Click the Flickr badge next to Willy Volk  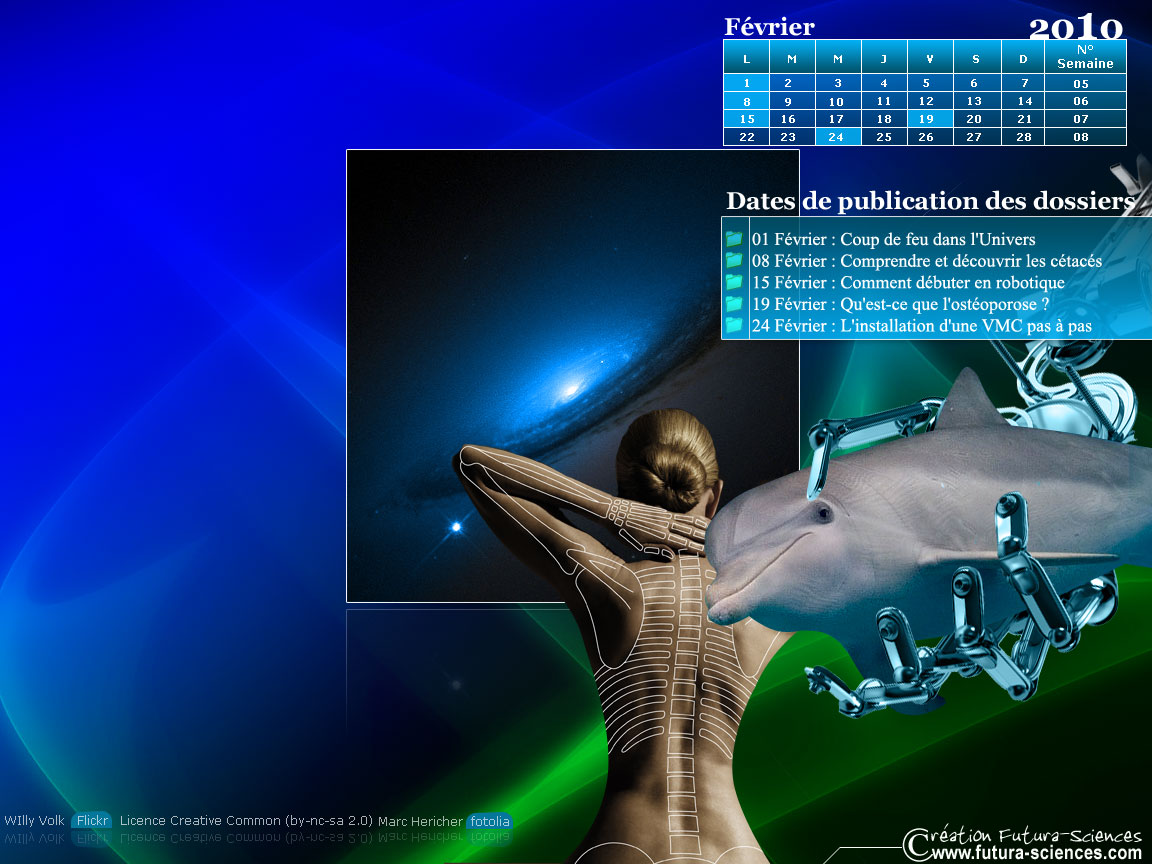pos(92,821)
